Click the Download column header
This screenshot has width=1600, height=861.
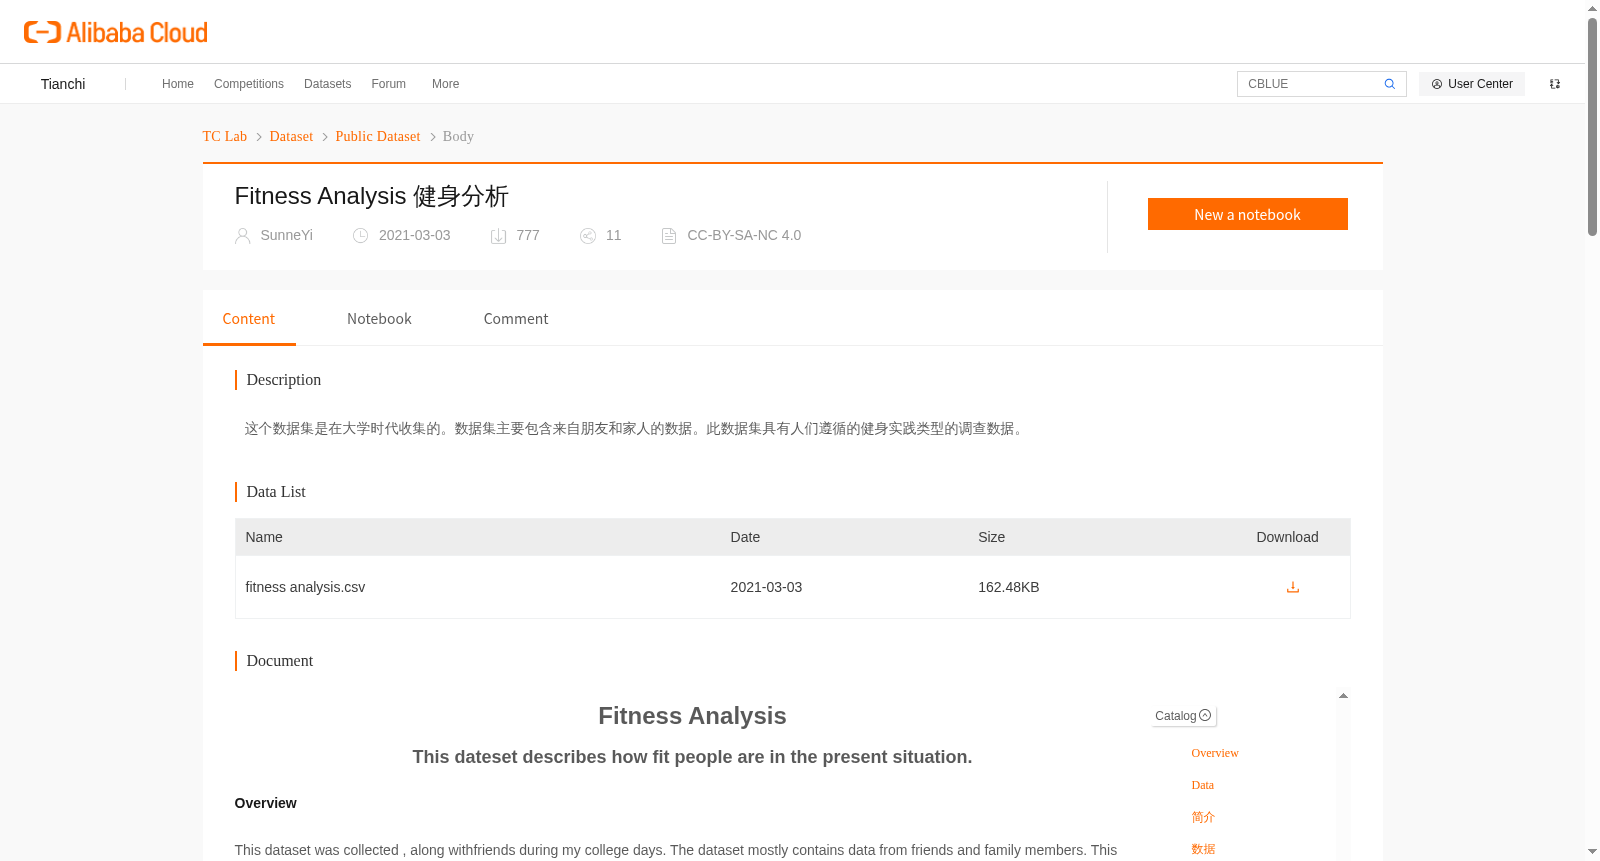[x=1287, y=537]
